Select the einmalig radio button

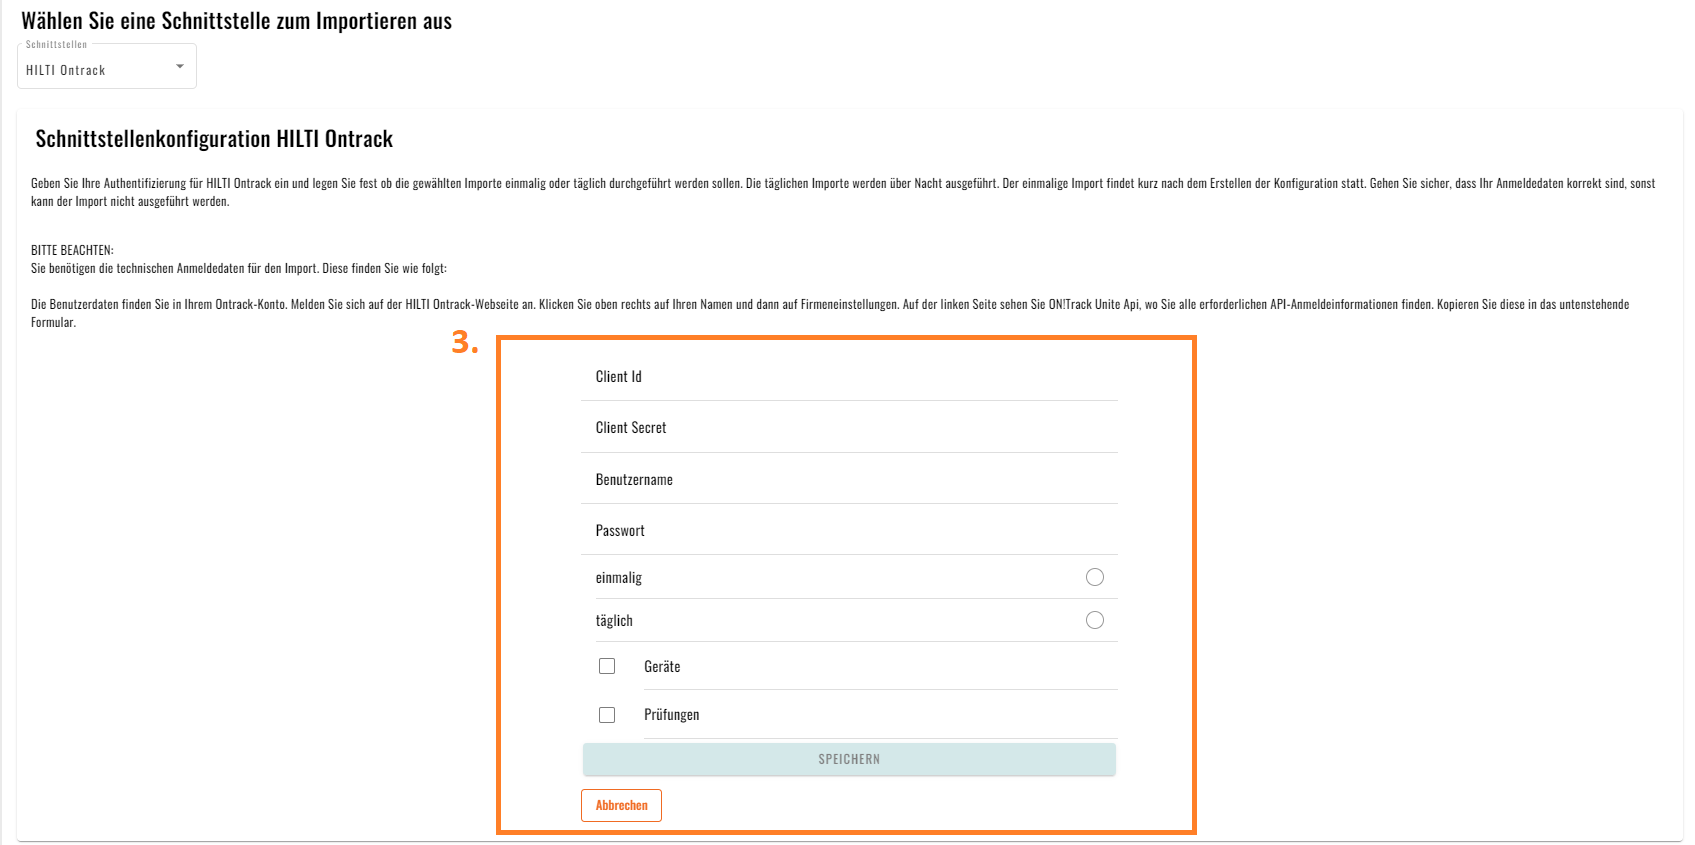point(1095,577)
